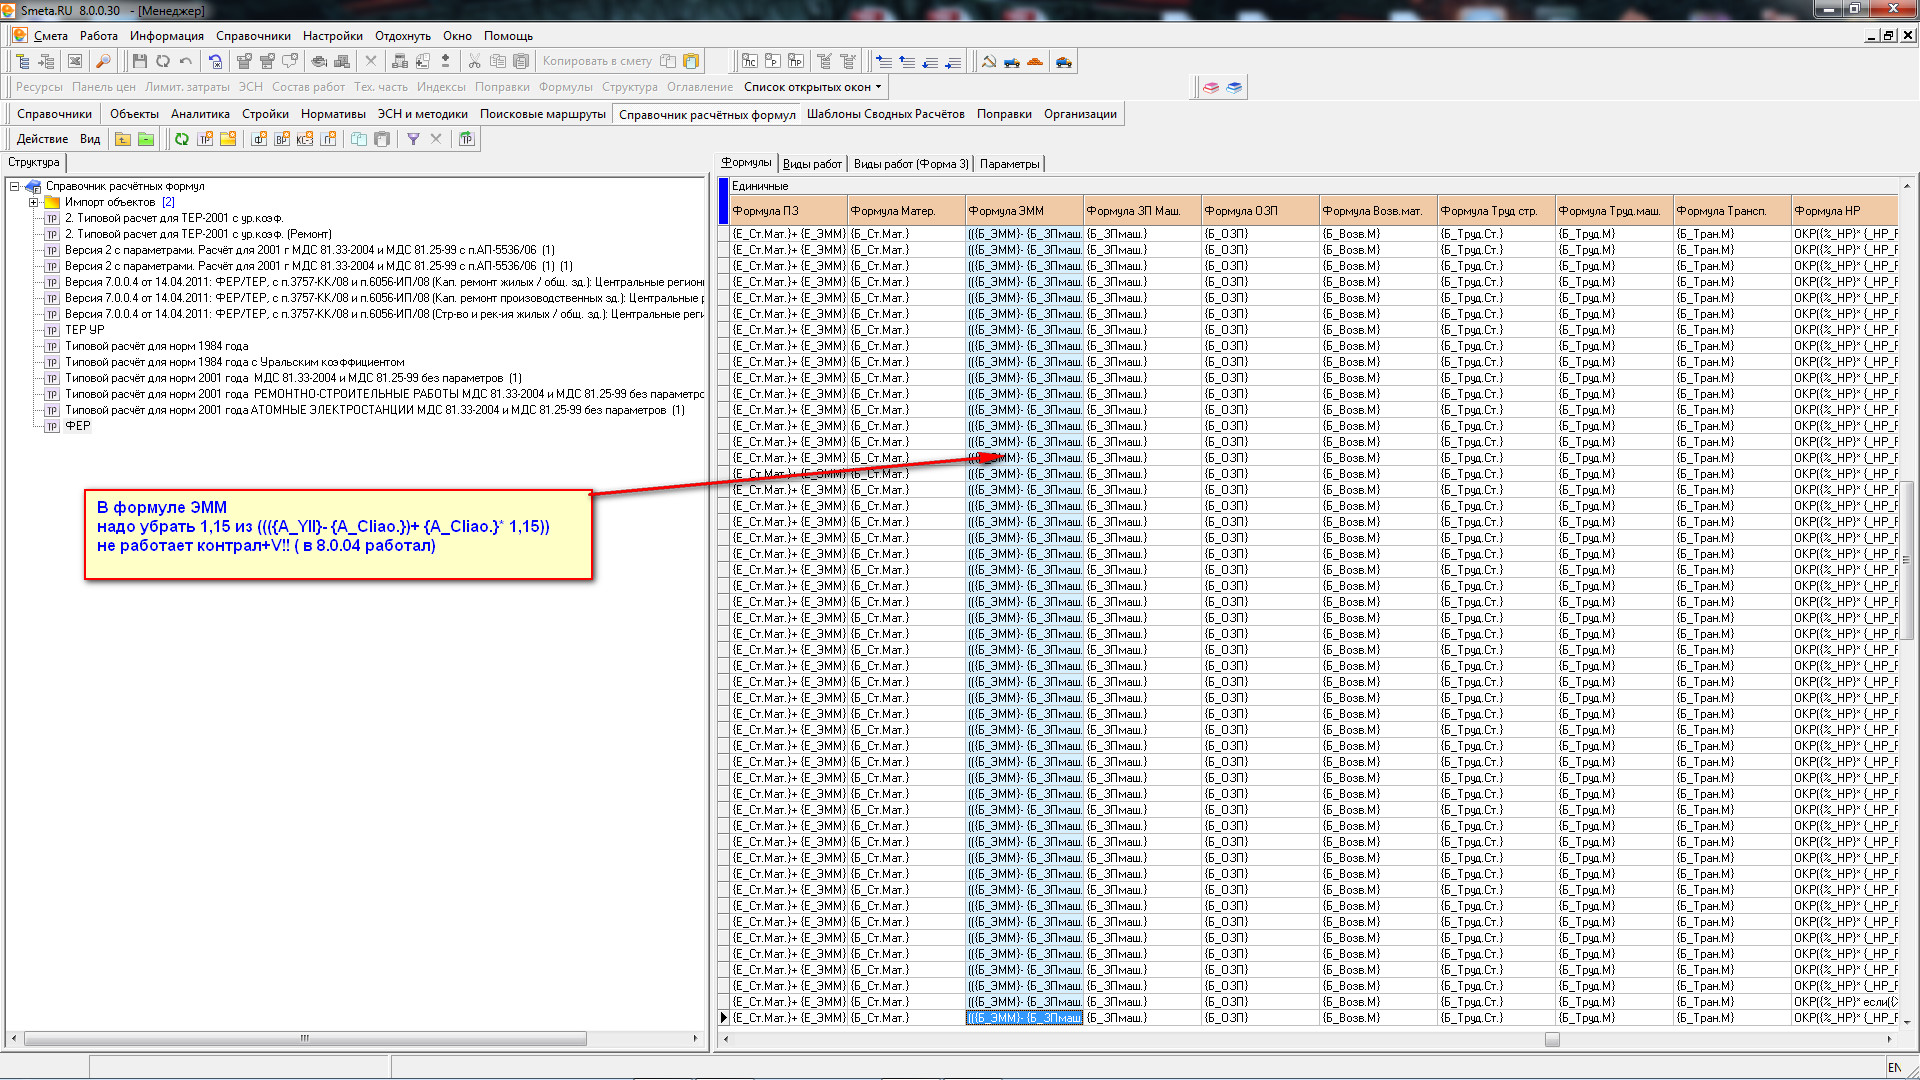This screenshot has width=1920, height=1080.
Task: Open the Справочники menu
Action: (x=253, y=35)
